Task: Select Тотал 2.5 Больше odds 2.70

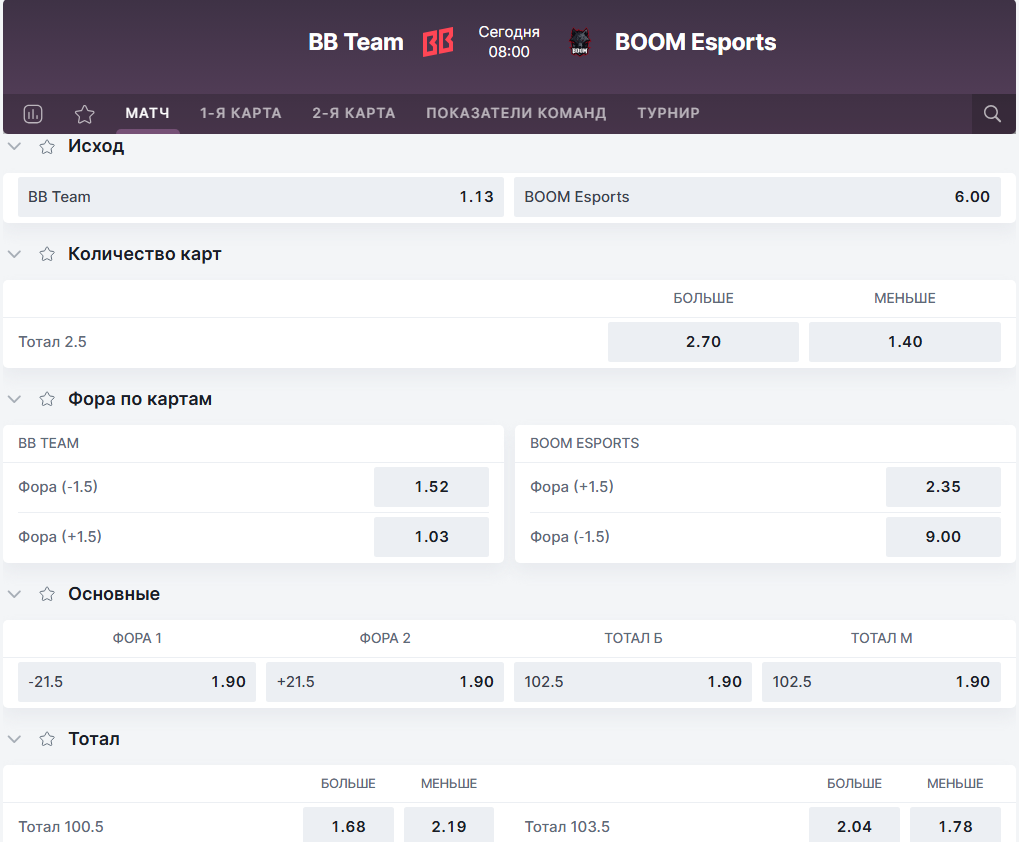Action: pos(703,342)
